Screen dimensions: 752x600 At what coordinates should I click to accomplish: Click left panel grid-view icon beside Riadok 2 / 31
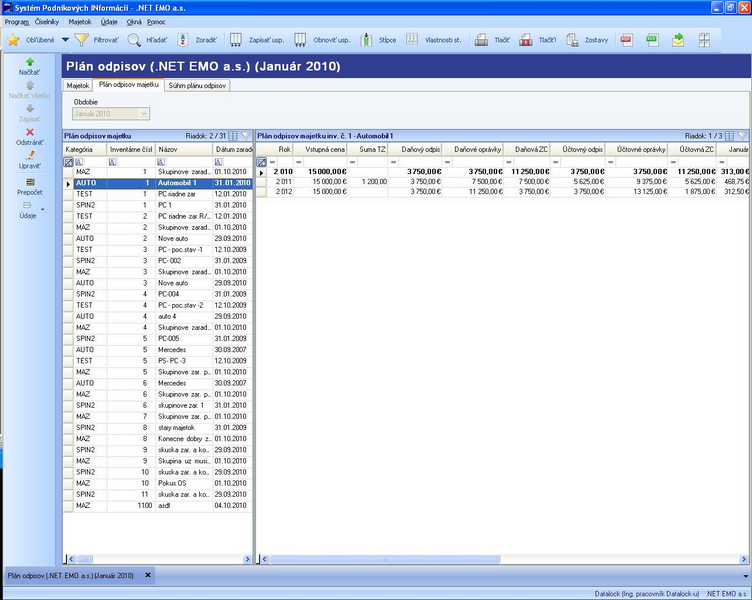pyautogui.click(x=233, y=136)
